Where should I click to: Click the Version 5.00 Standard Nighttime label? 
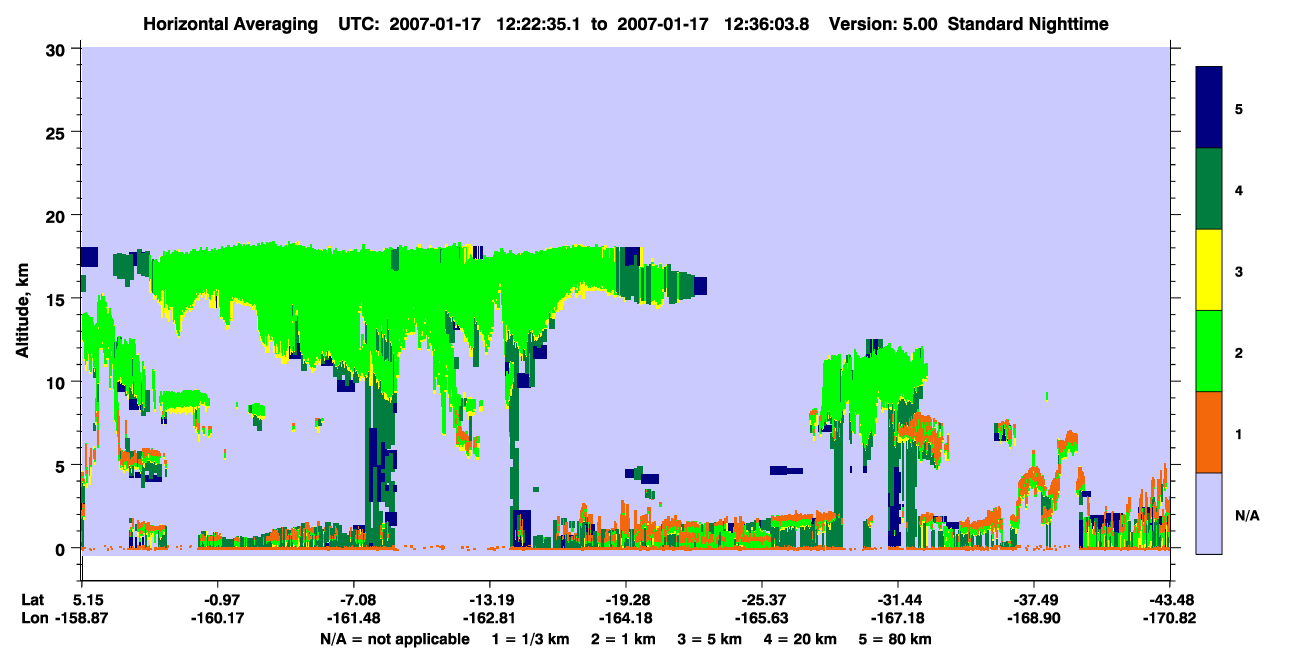coord(968,24)
